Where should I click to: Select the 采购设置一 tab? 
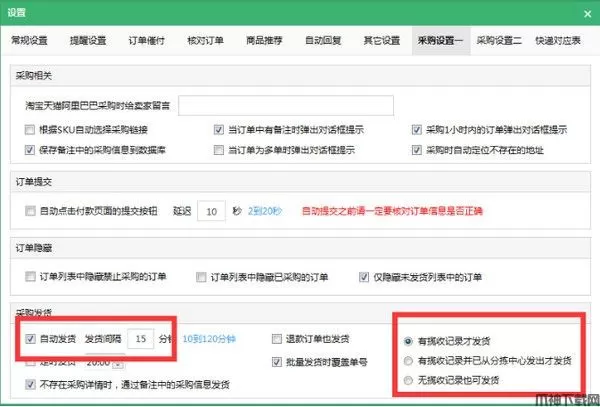[x=441, y=40]
